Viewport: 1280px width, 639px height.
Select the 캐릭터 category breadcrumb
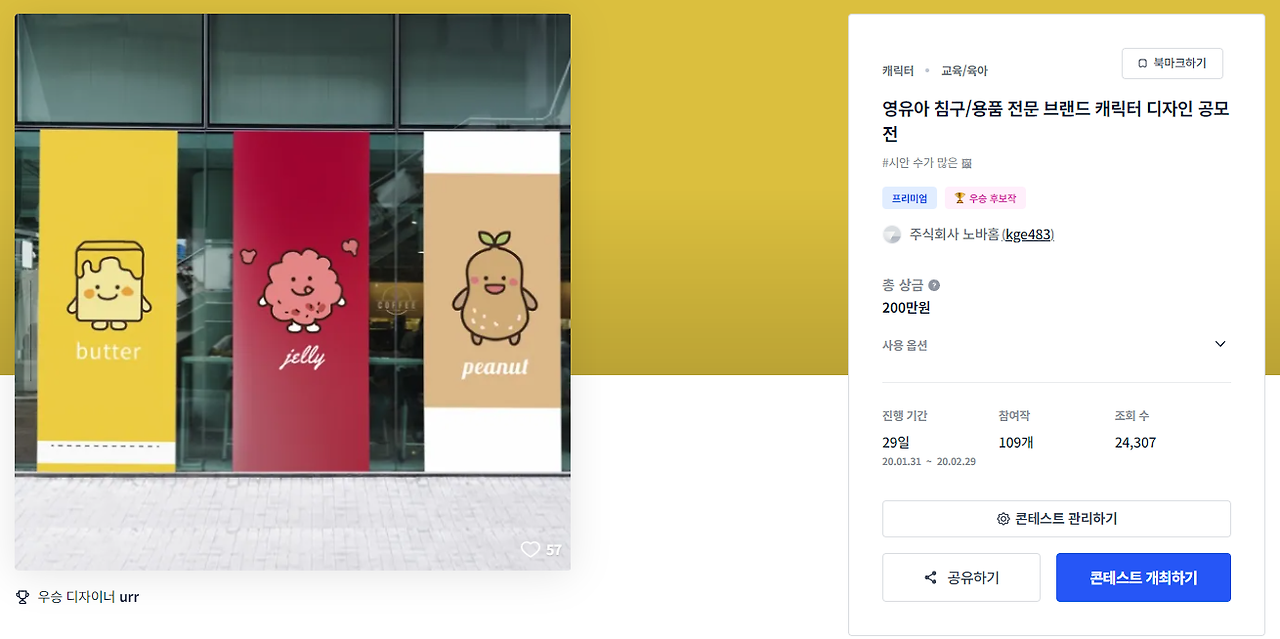(x=898, y=71)
